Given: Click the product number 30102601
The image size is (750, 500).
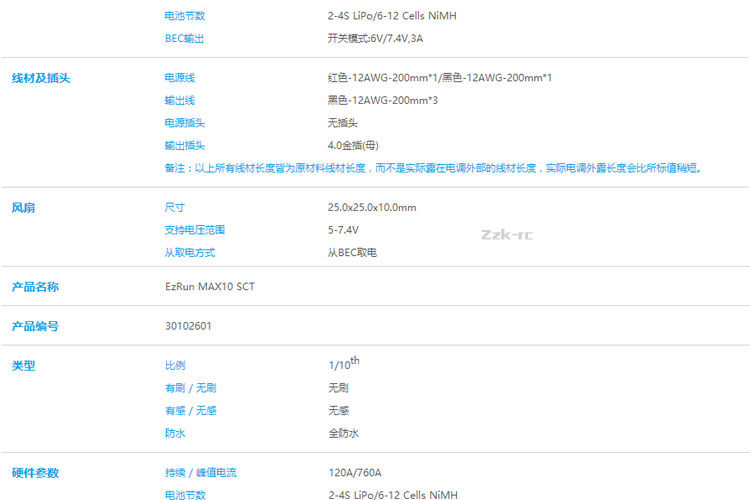Looking at the screenshot, I should point(188,326).
